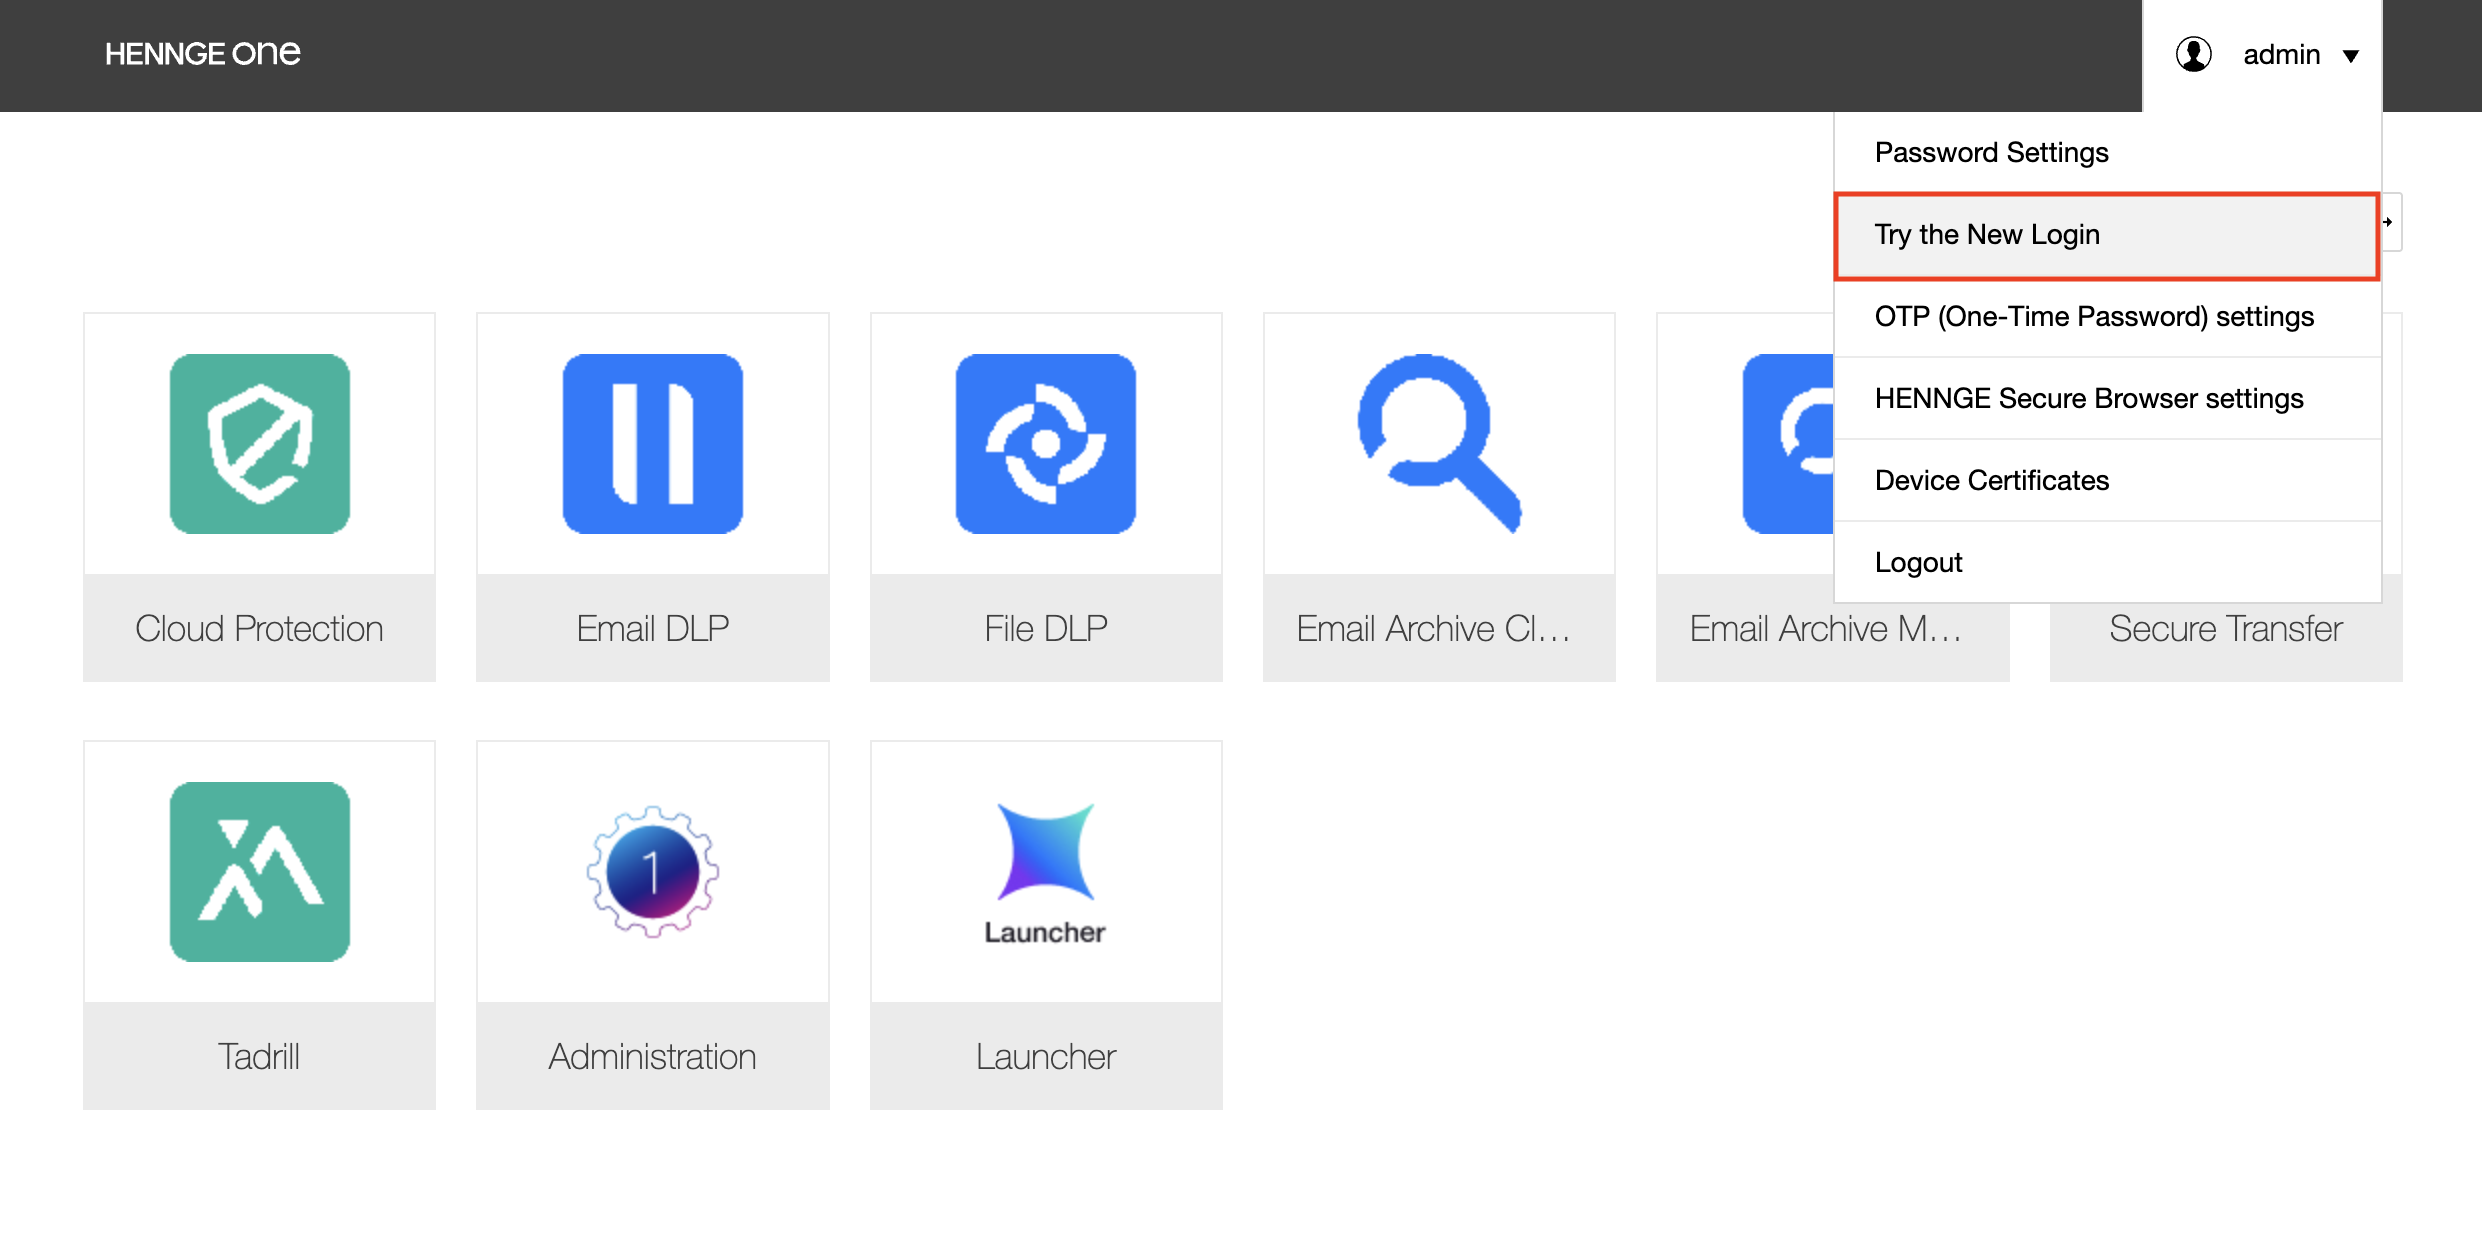2482x1236 pixels.
Task: Launch the Tadrill app icon
Action: [259, 871]
